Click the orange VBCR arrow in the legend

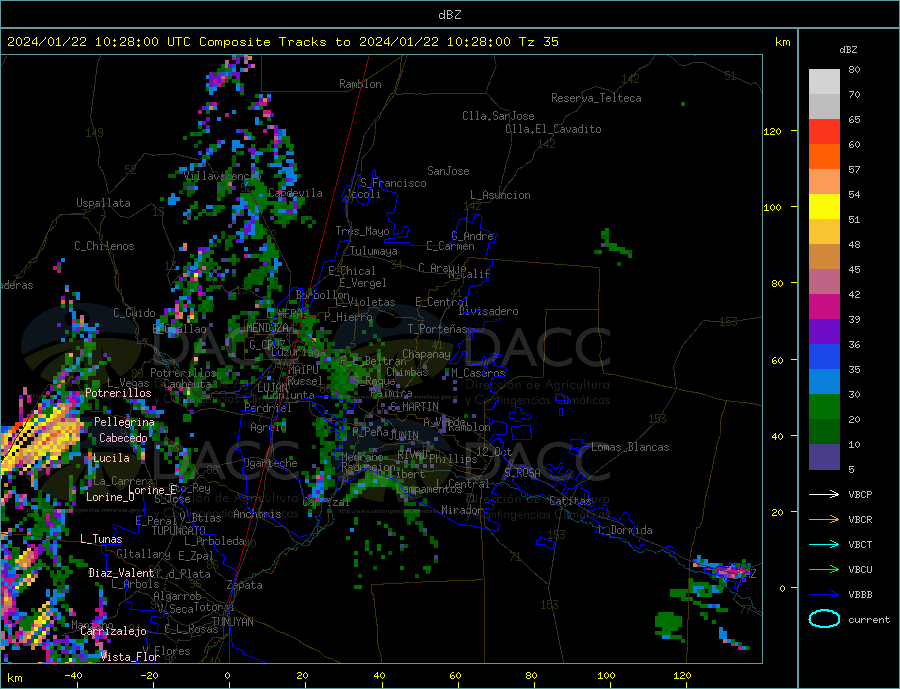click(x=824, y=520)
